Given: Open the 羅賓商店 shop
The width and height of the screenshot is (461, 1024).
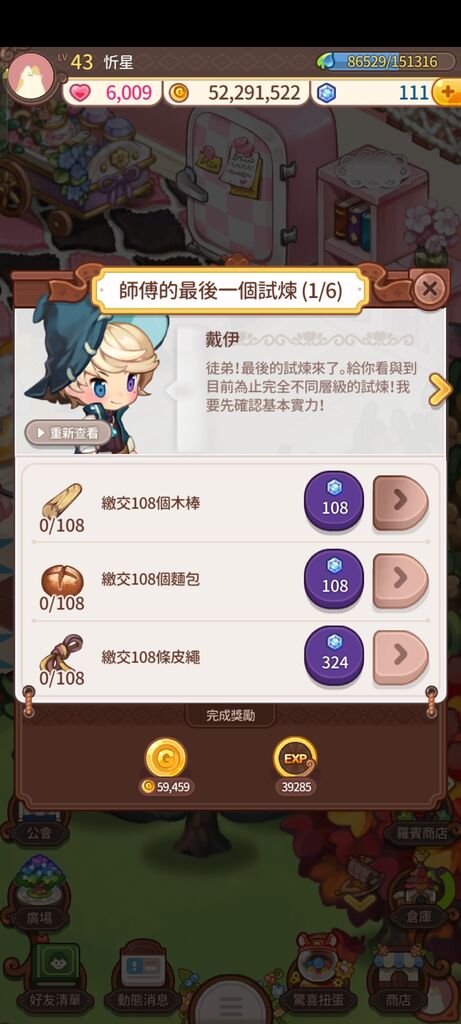Looking at the screenshot, I should click(424, 832).
